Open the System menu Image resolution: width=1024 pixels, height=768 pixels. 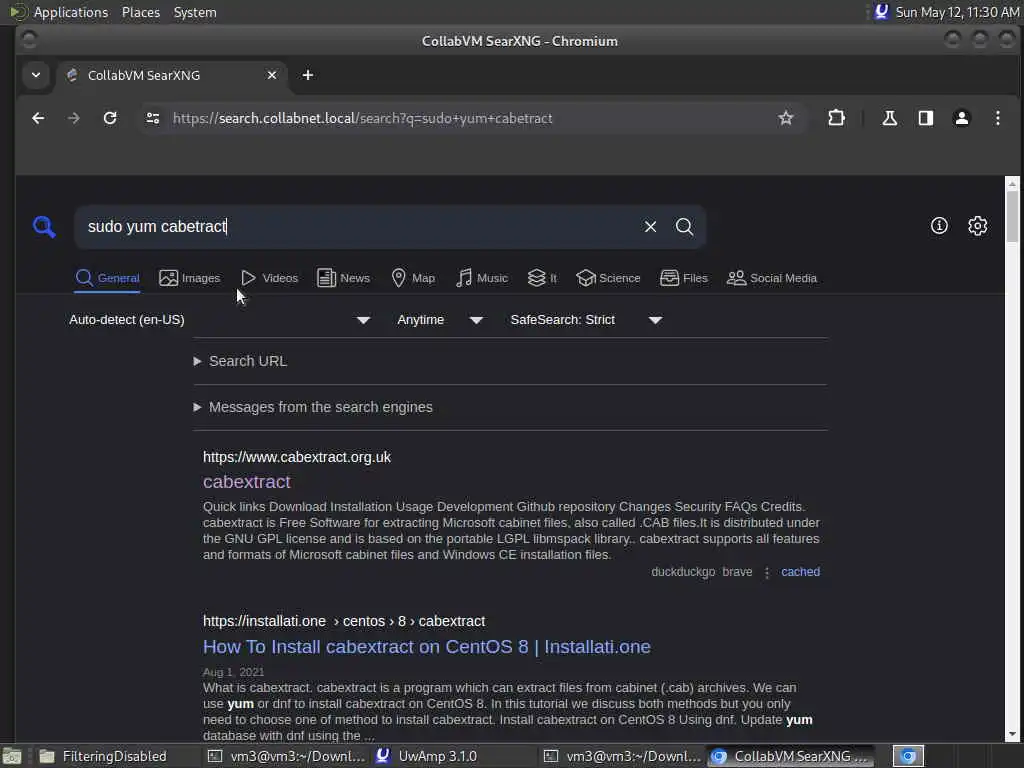pyautogui.click(x=195, y=12)
